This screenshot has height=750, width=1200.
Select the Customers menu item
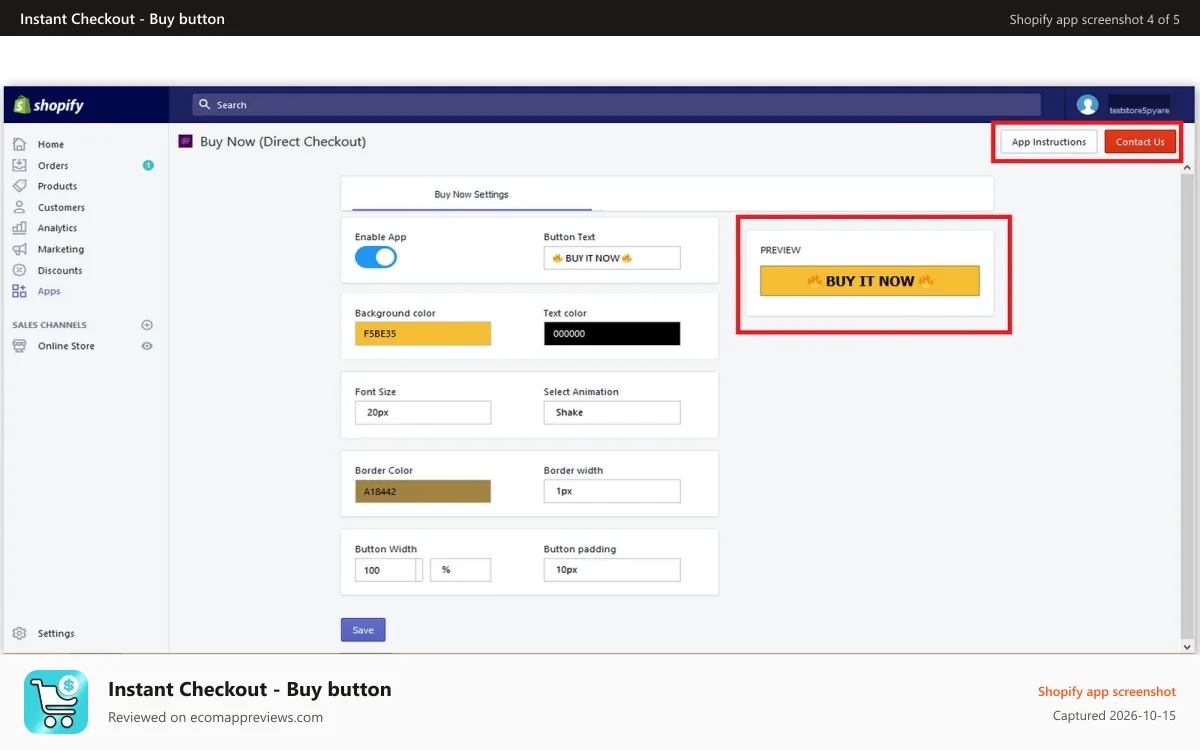pos(61,207)
